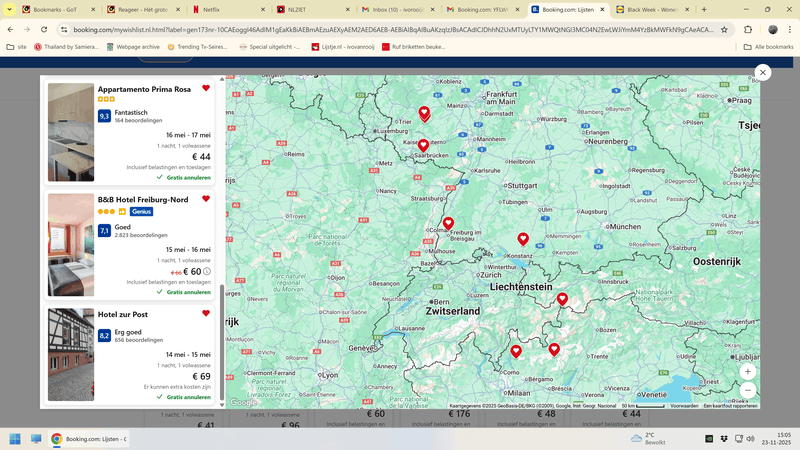Screen dimensions: 800x450
Task: Click the hotel list scrollbar up arrow
Action: [222, 79]
